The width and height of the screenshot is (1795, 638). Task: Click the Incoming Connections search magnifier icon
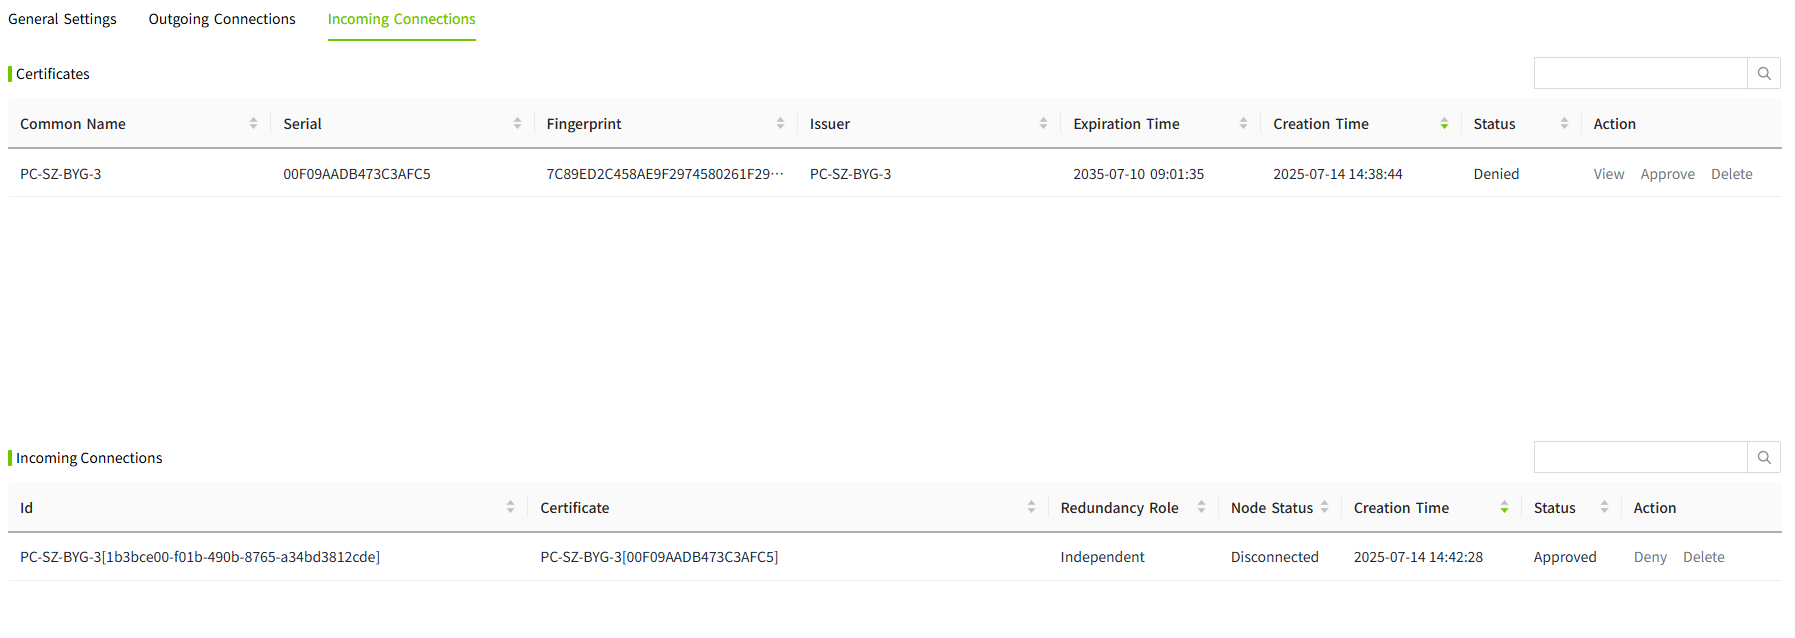[x=1763, y=457]
